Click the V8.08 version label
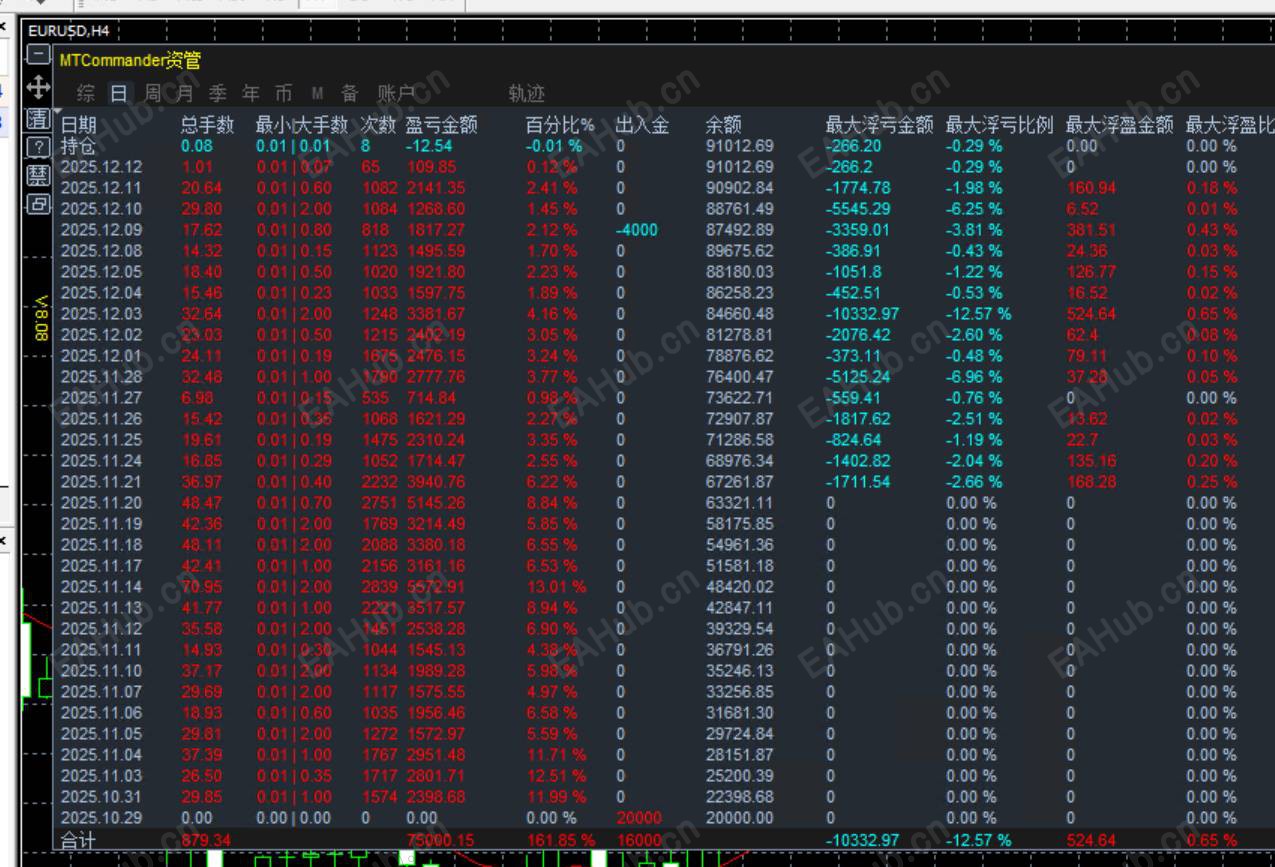1275x867 pixels. click(x=41, y=318)
